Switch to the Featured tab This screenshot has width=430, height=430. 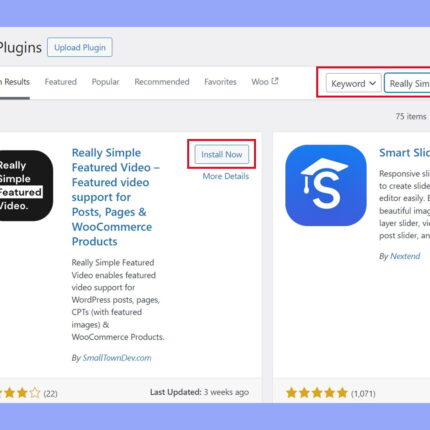point(61,82)
